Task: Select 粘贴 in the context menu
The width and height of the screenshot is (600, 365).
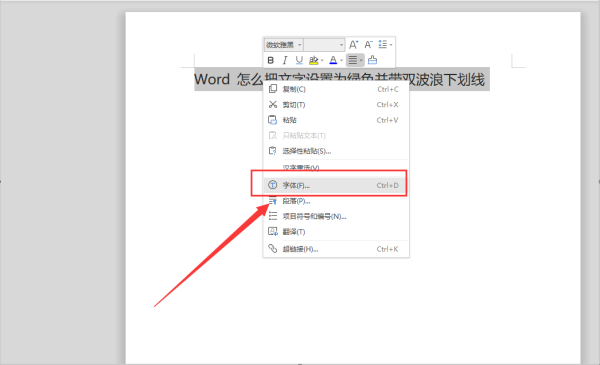Action: point(336,120)
